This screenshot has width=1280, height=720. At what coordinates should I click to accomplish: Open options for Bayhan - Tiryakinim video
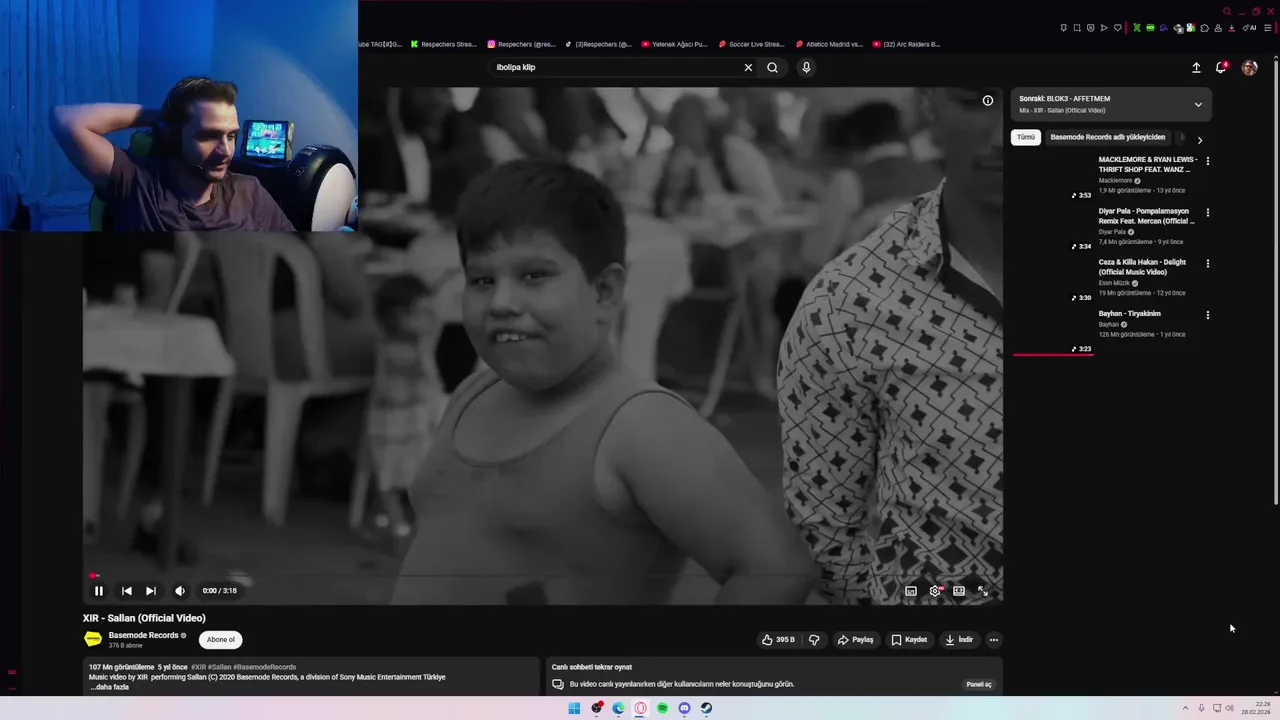coord(1208,315)
